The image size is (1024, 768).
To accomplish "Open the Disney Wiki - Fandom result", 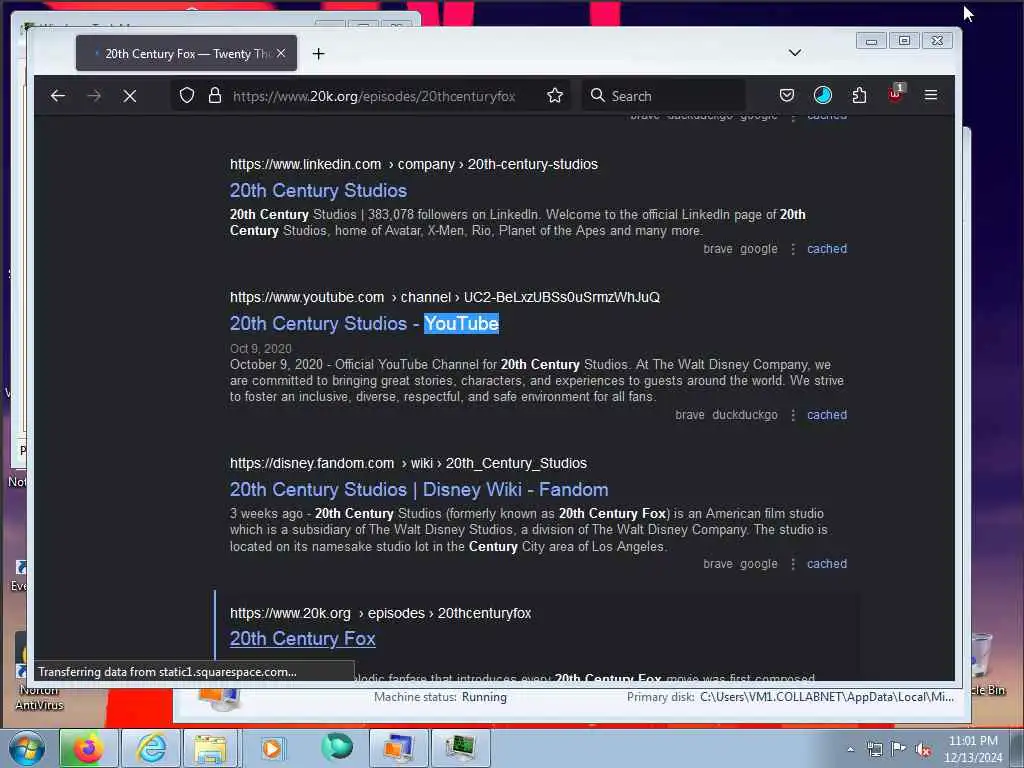I will [x=419, y=490].
